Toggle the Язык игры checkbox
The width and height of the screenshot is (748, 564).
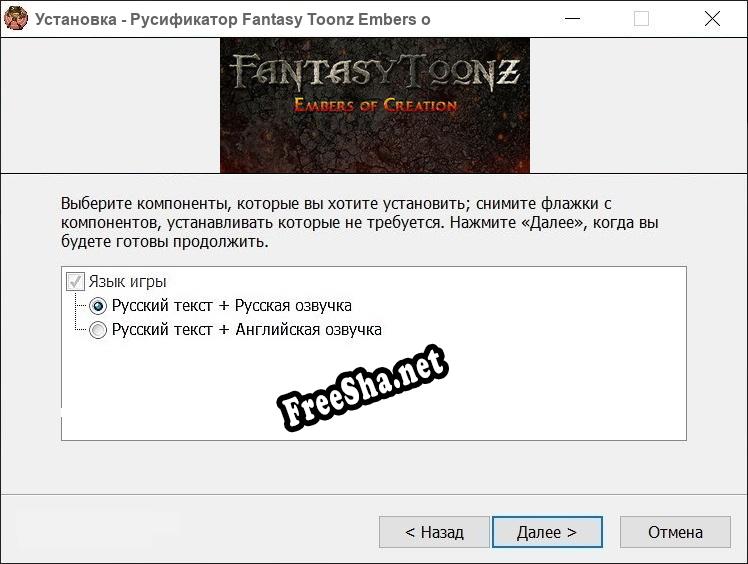75,282
